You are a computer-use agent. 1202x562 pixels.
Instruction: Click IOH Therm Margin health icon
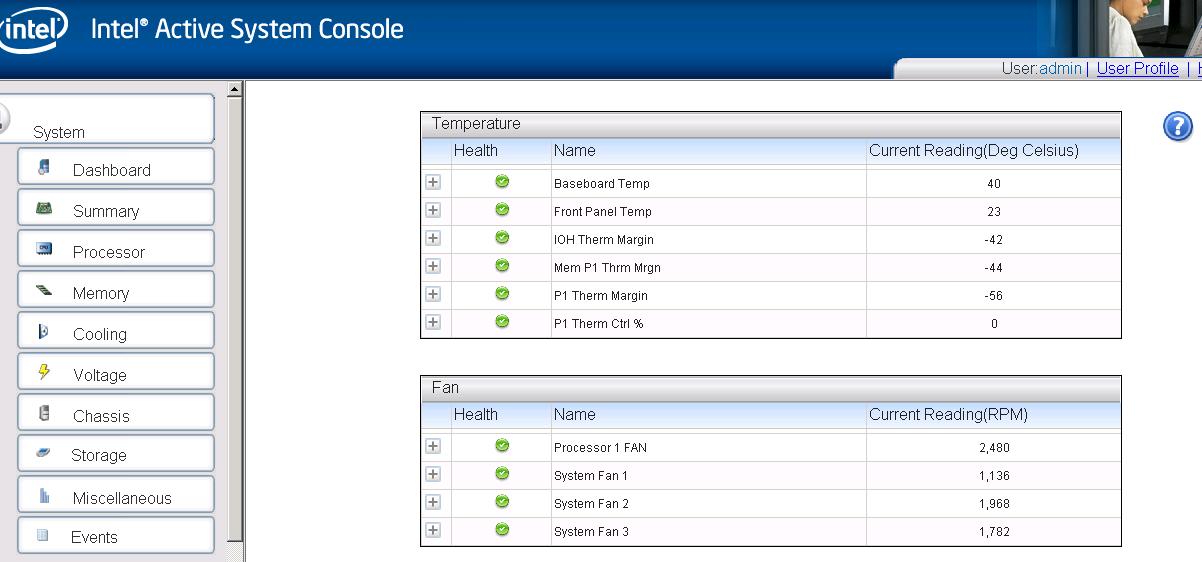click(502, 238)
